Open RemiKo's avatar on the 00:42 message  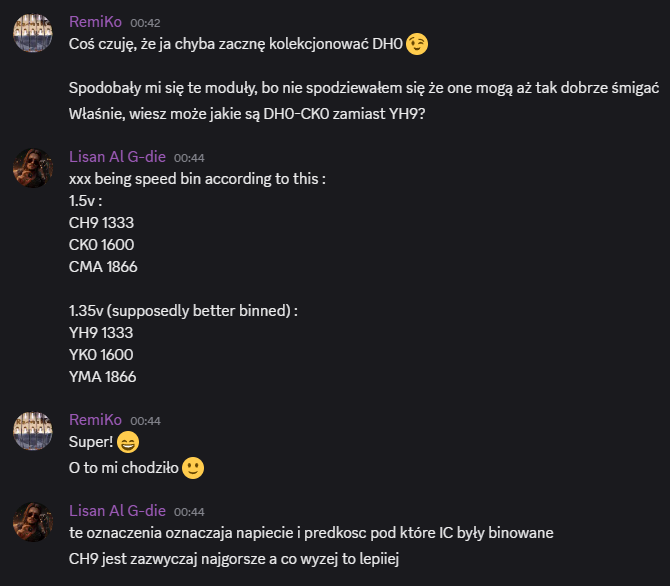pyautogui.click(x=33, y=33)
